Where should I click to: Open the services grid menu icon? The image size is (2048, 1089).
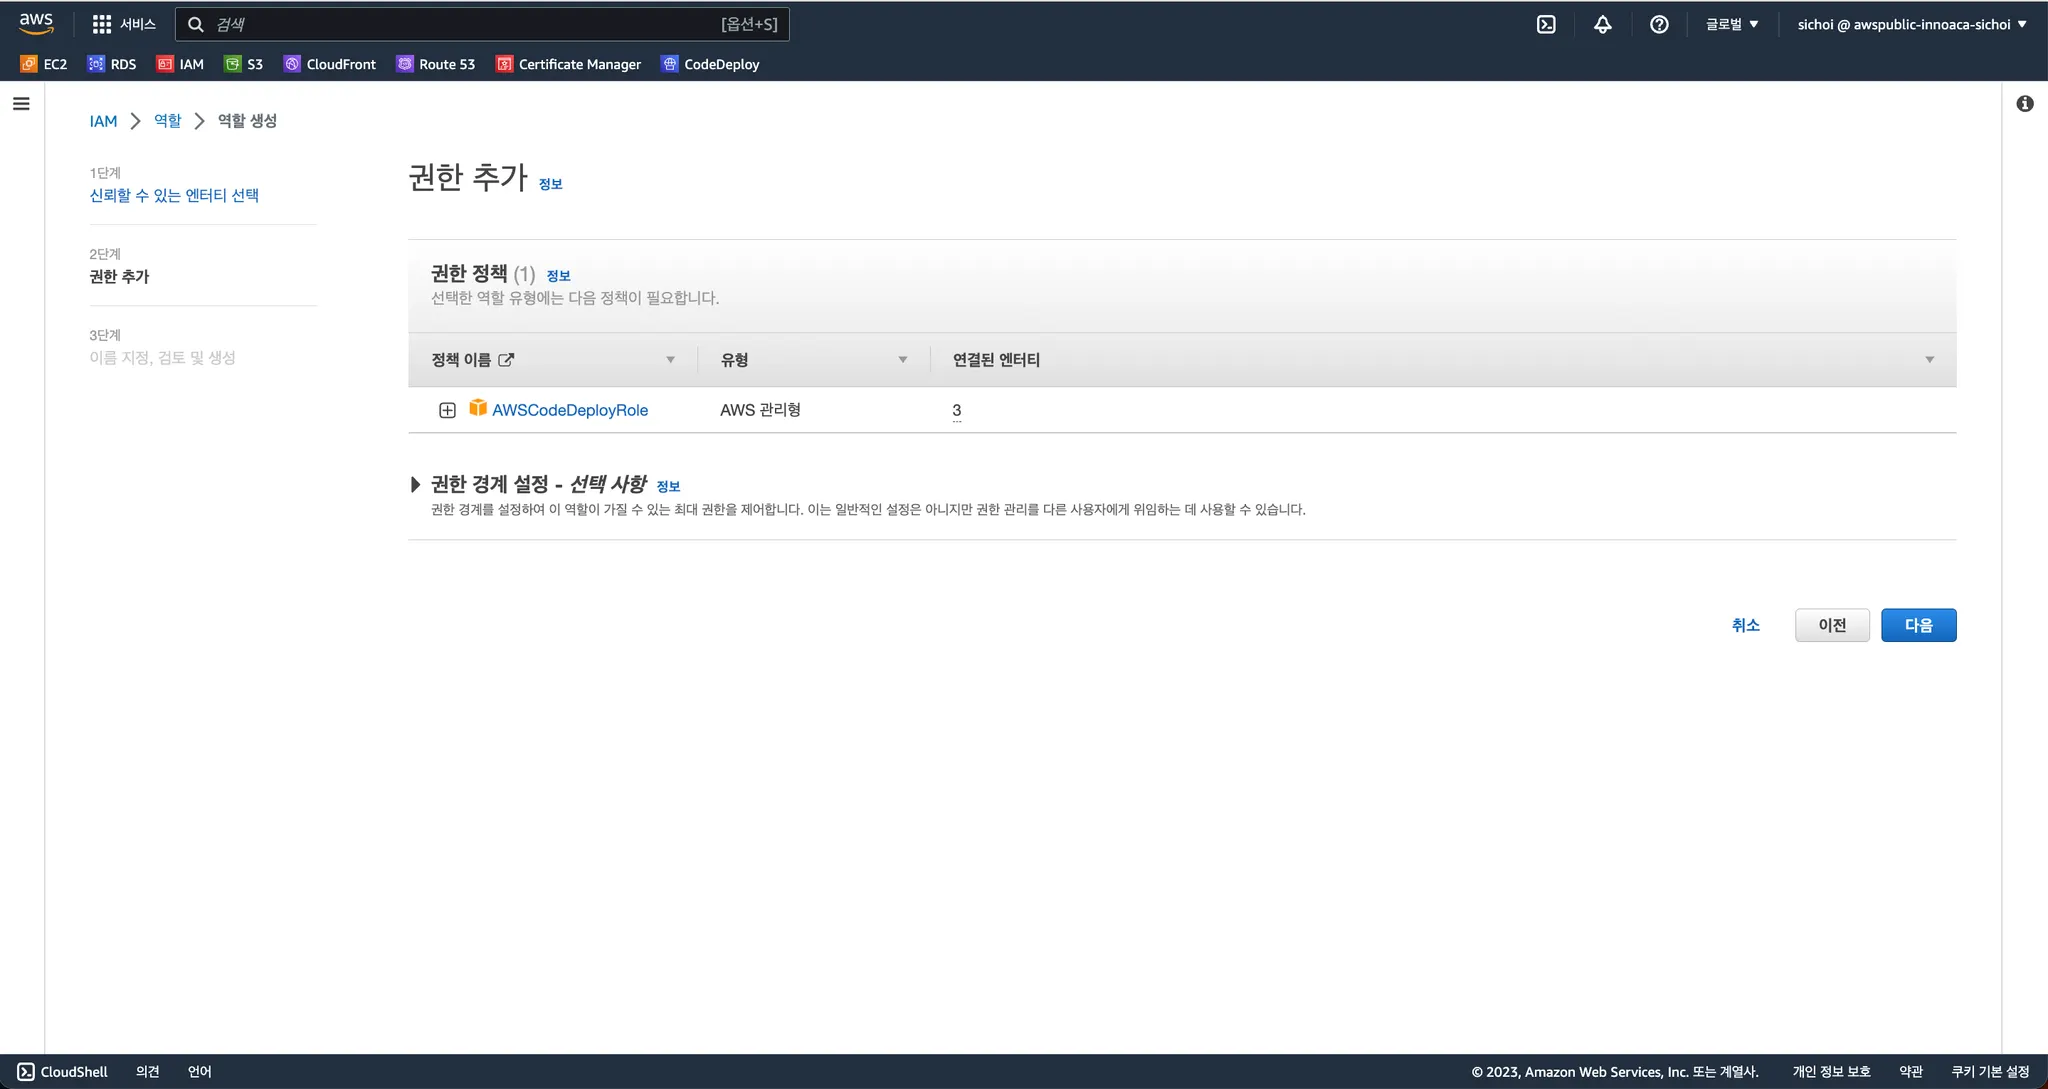pos(102,24)
